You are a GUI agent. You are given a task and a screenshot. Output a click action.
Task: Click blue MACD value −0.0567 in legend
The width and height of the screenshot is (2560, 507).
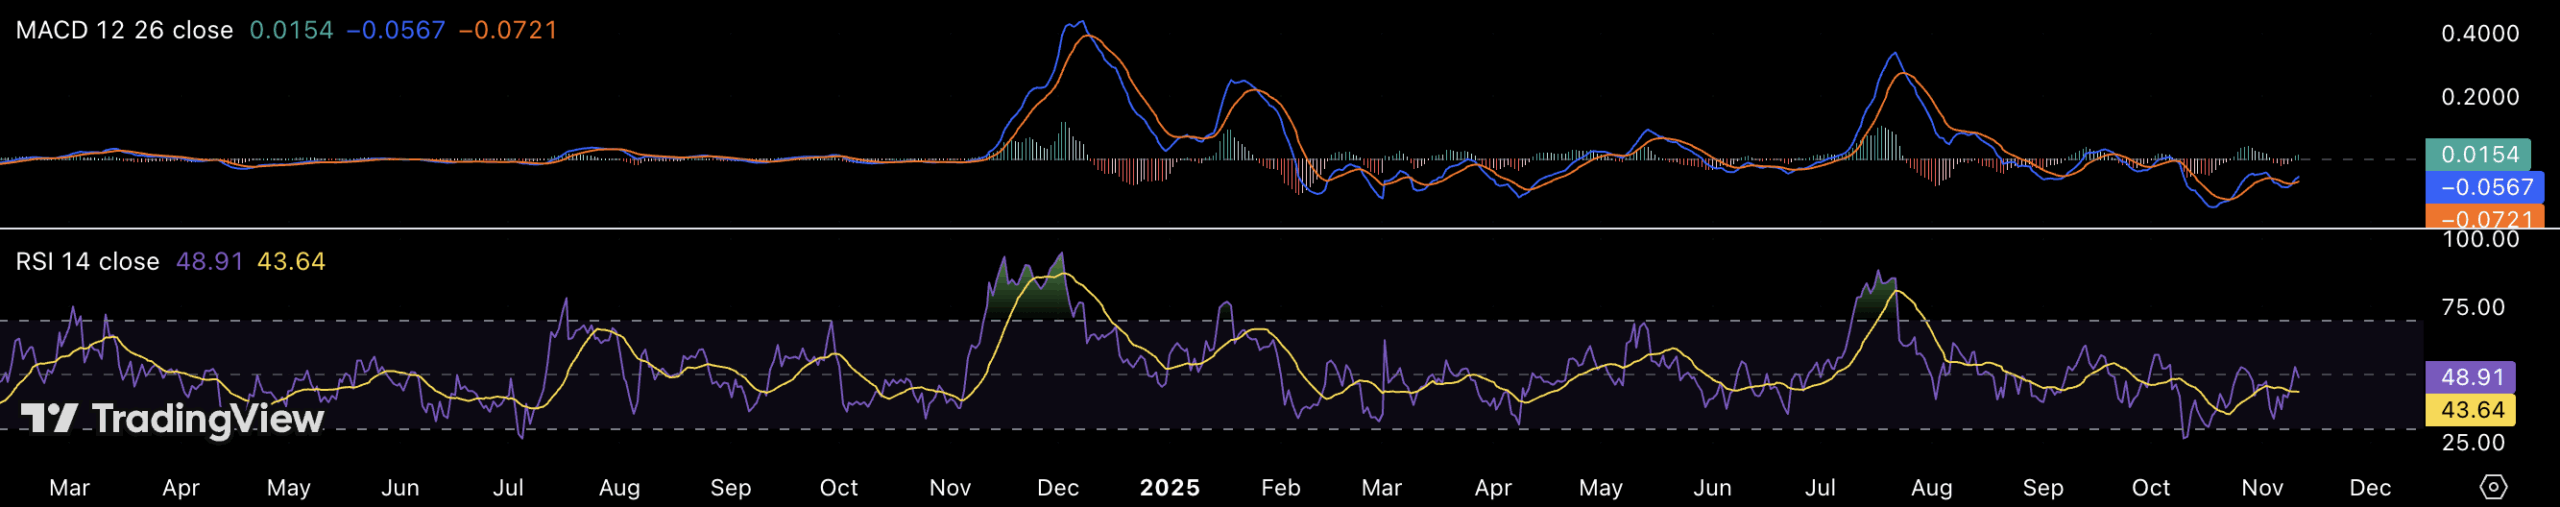pos(396,30)
